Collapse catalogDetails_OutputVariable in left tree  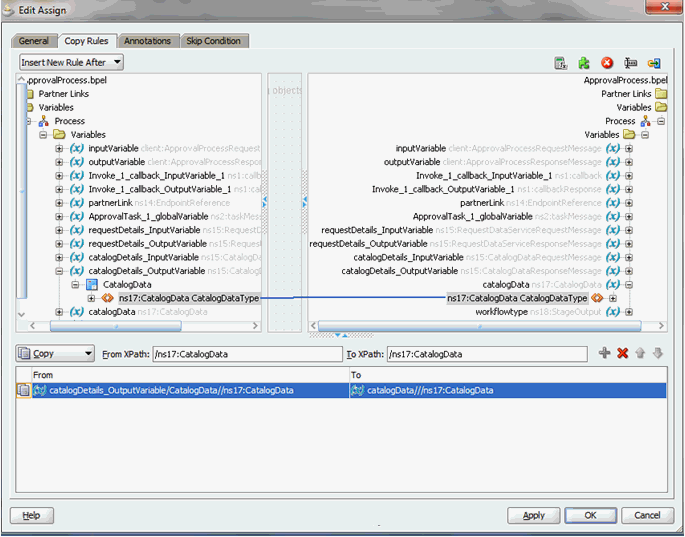pos(59,271)
